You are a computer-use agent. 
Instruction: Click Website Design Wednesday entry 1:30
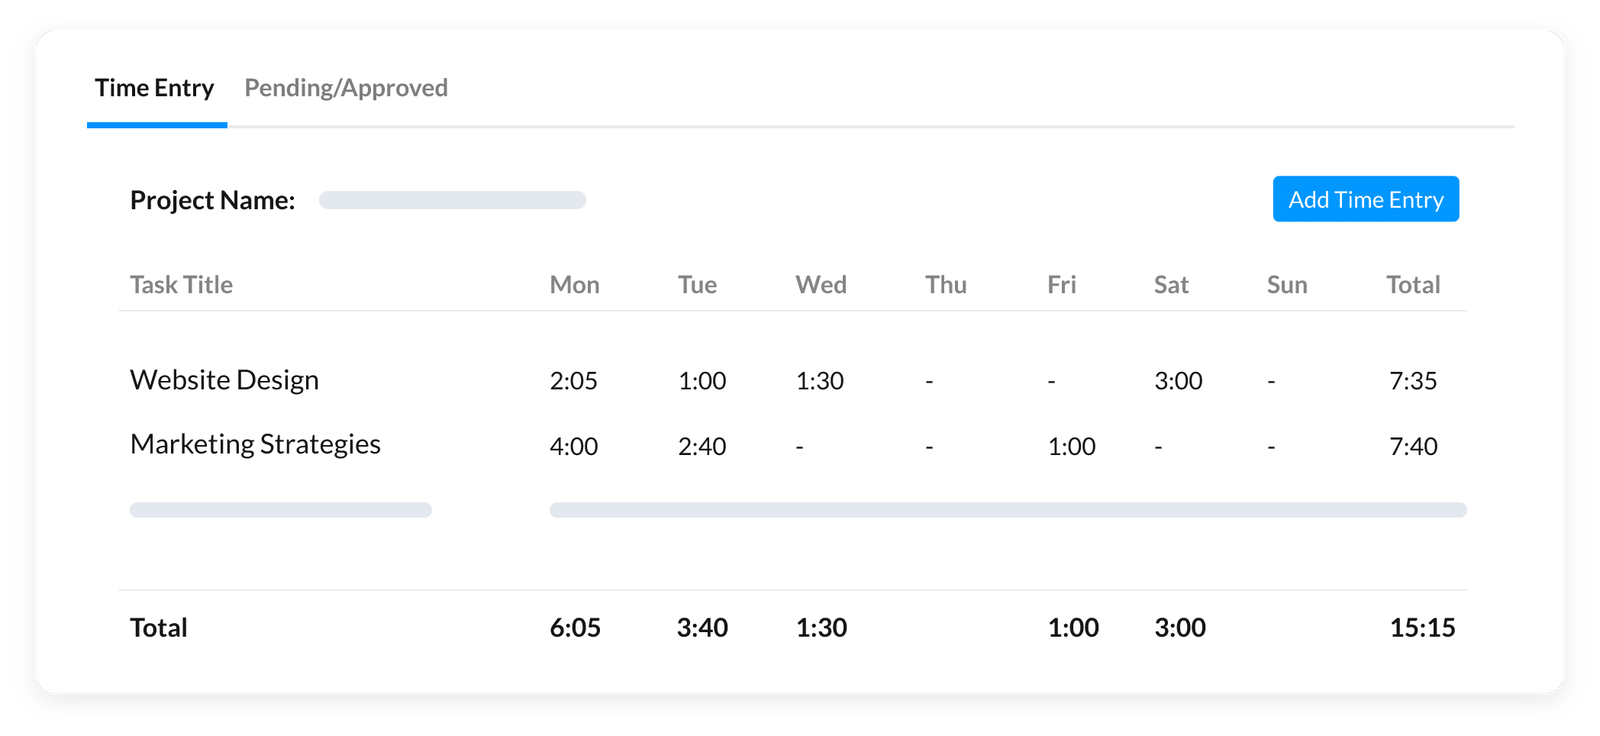(x=820, y=381)
